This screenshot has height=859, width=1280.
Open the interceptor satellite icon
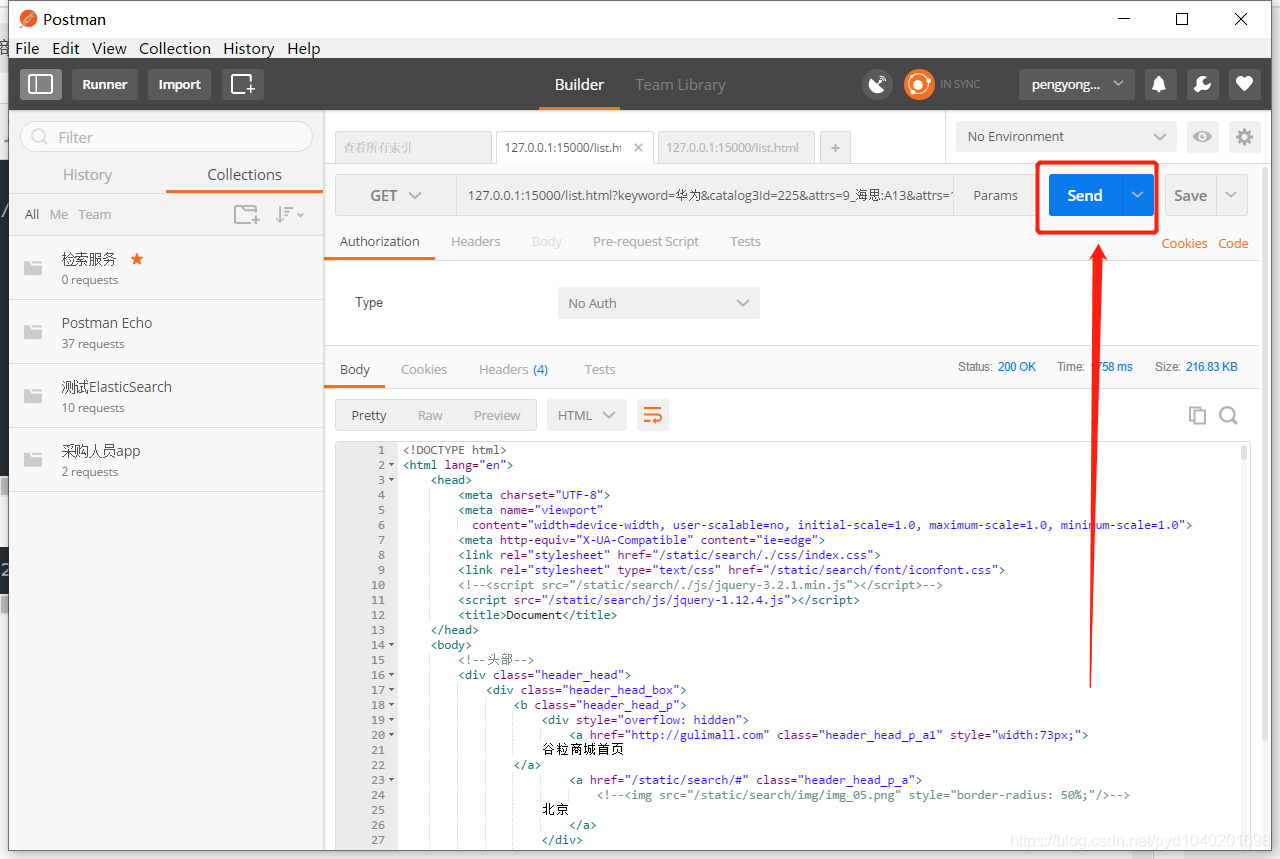pyautogui.click(x=877, y=85)
